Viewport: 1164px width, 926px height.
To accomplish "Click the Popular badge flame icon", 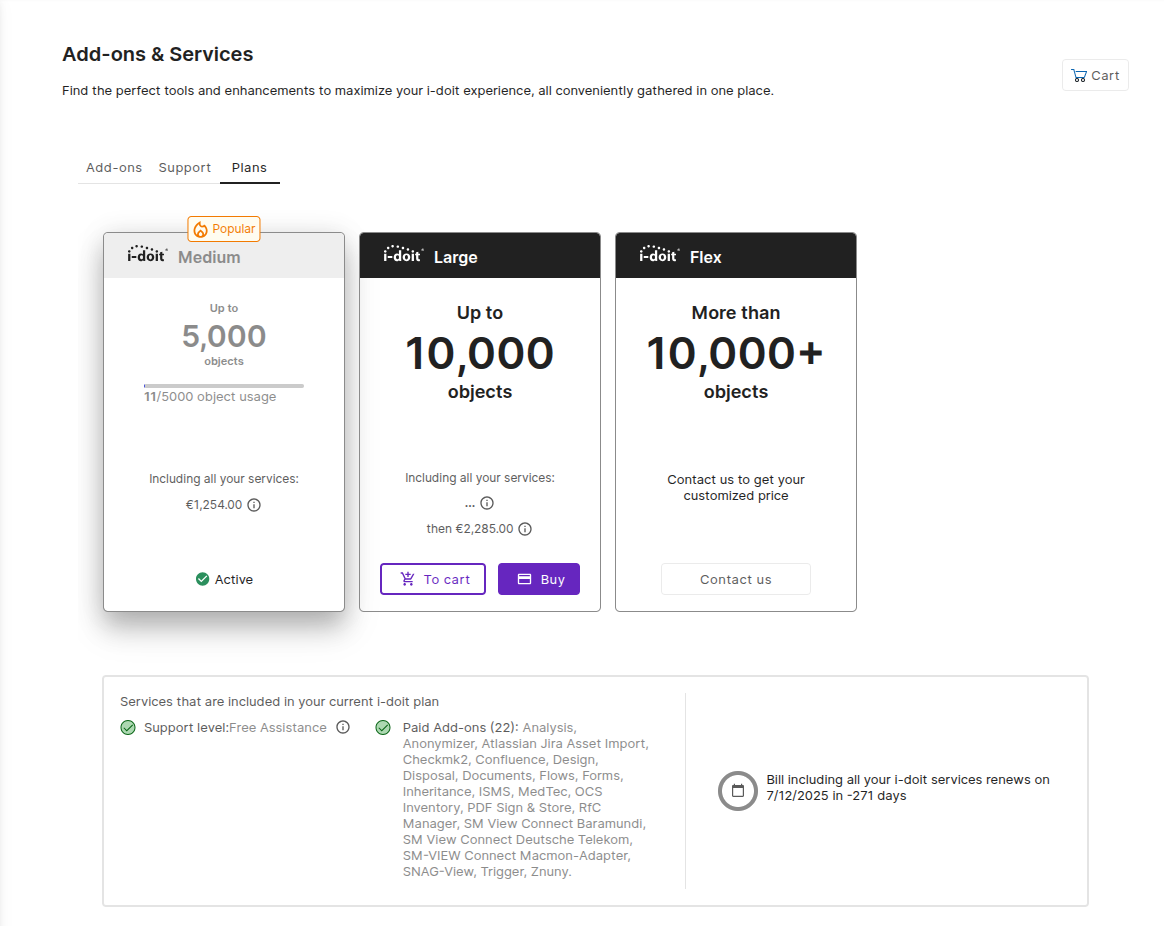I will point(200,229).
